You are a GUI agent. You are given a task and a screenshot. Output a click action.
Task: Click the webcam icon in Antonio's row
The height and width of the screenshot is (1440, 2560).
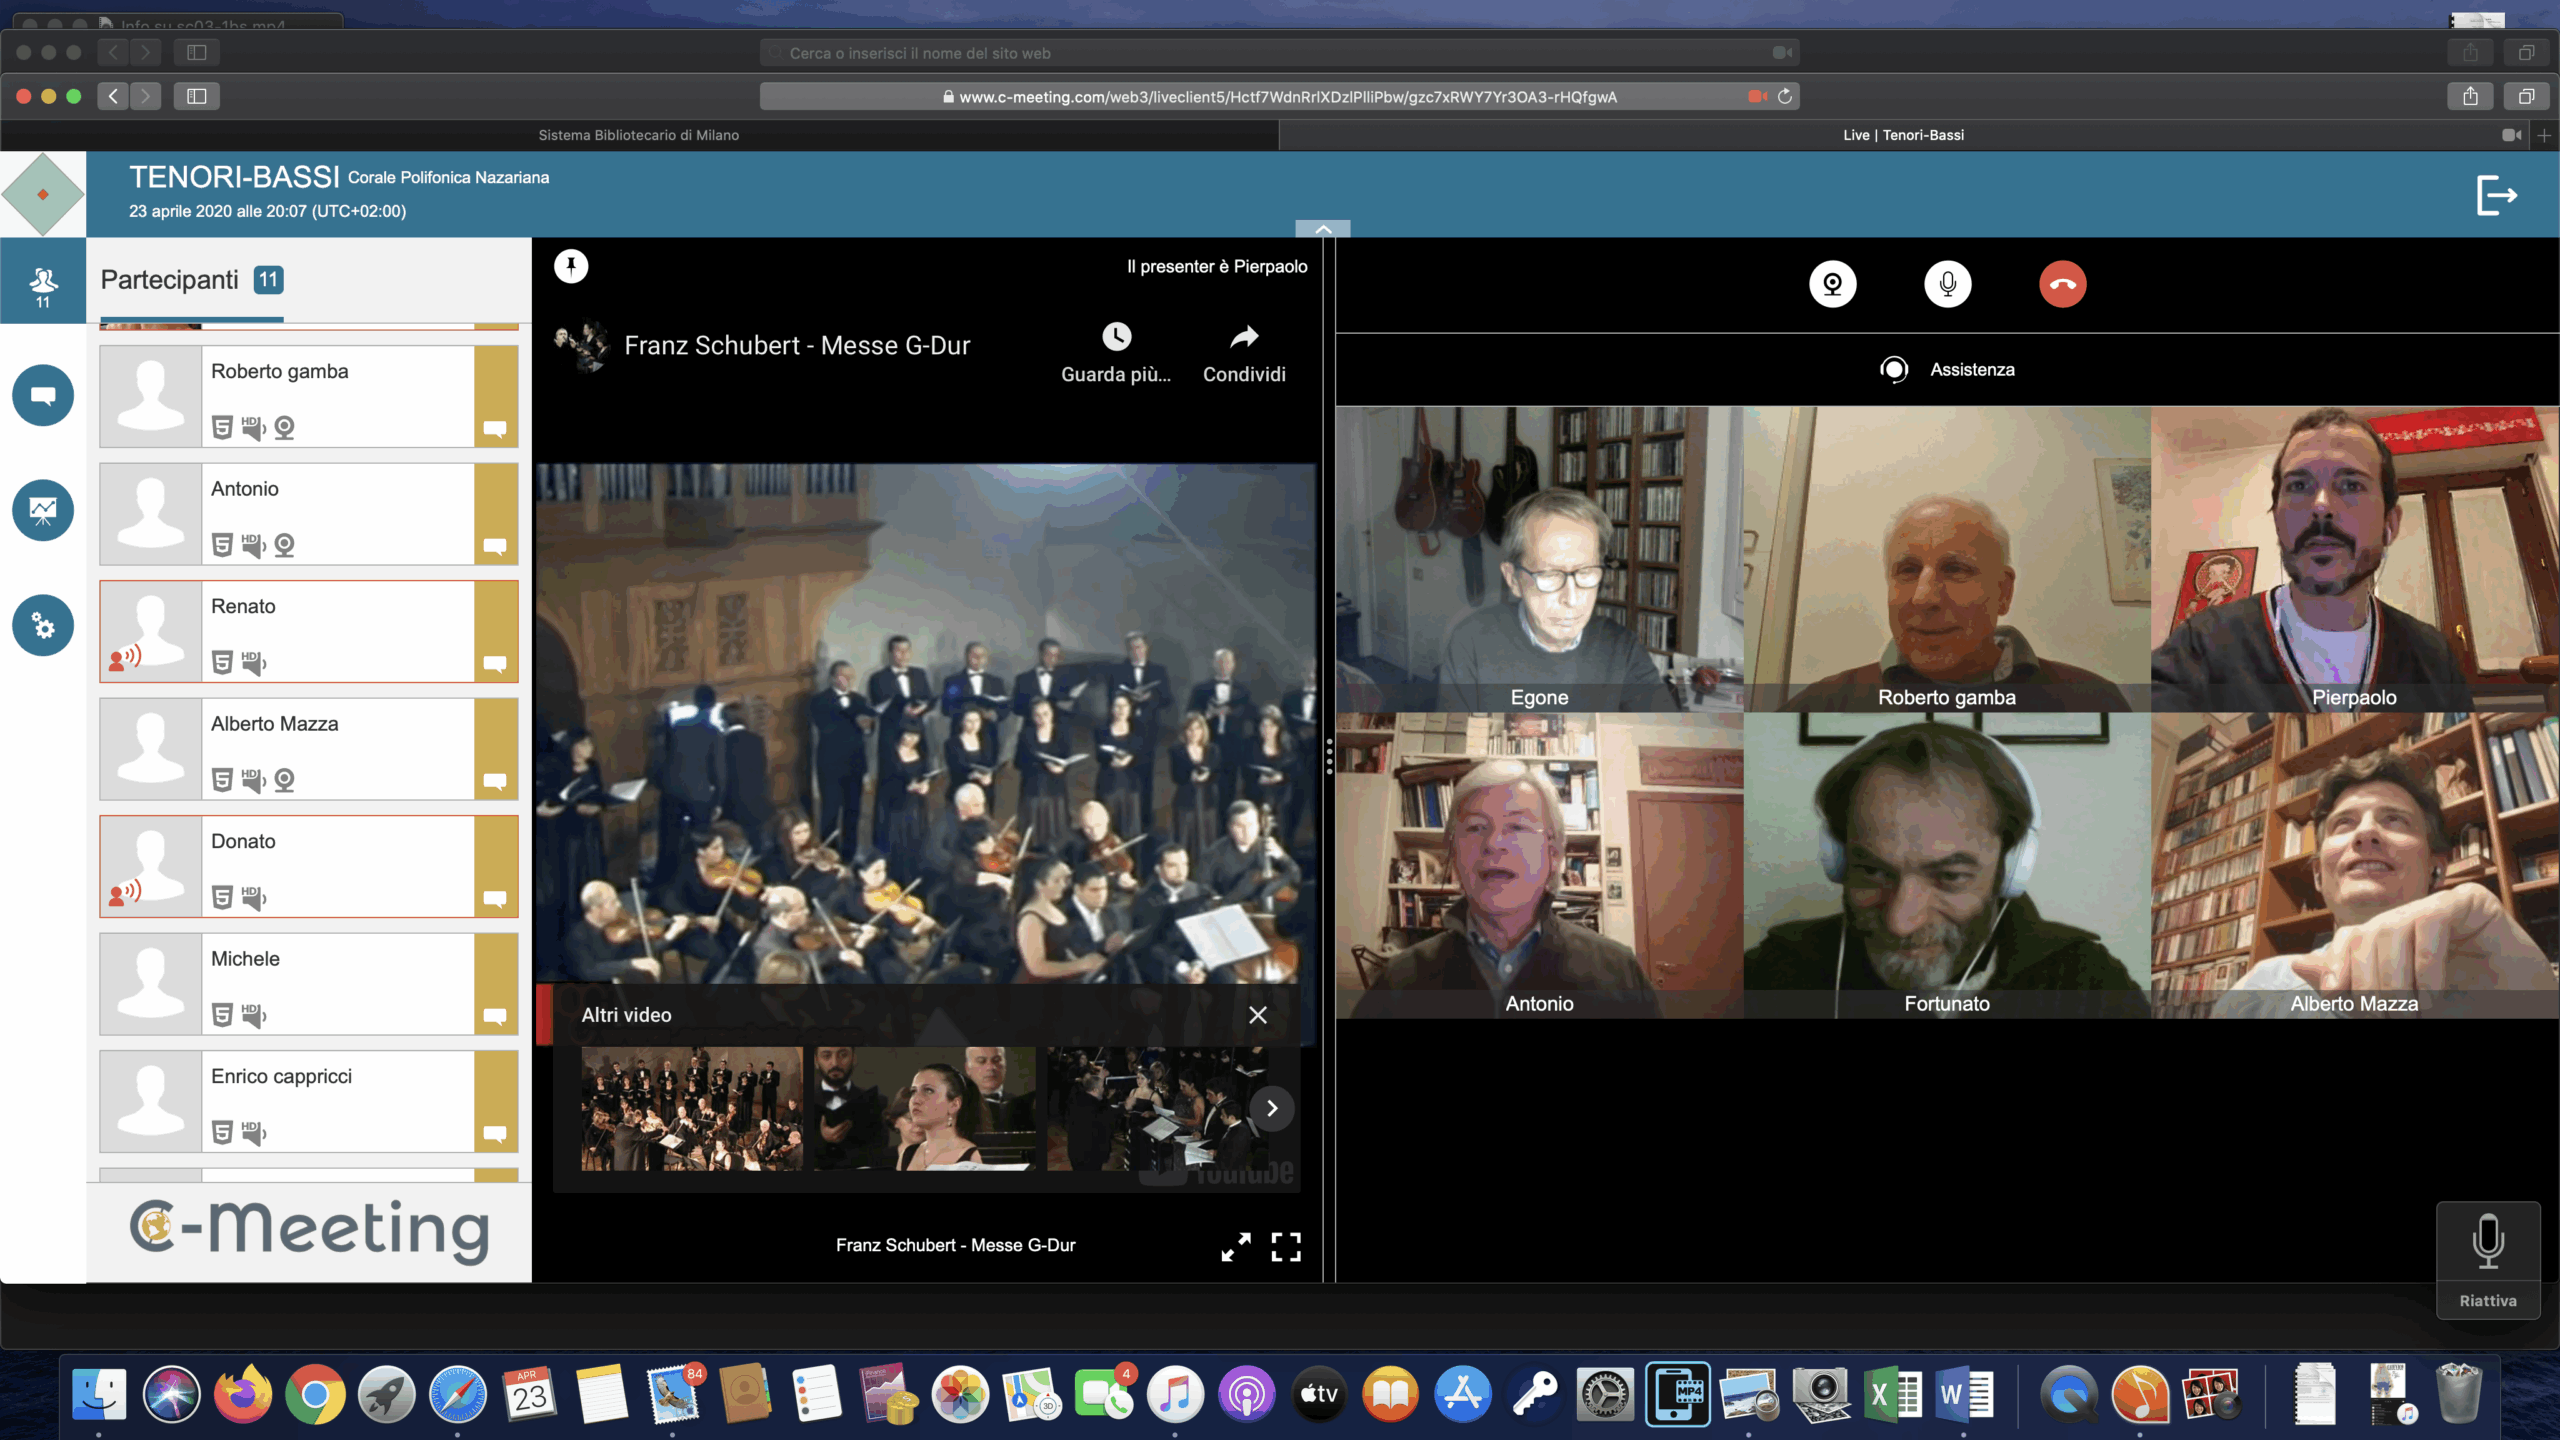(284, 545)
